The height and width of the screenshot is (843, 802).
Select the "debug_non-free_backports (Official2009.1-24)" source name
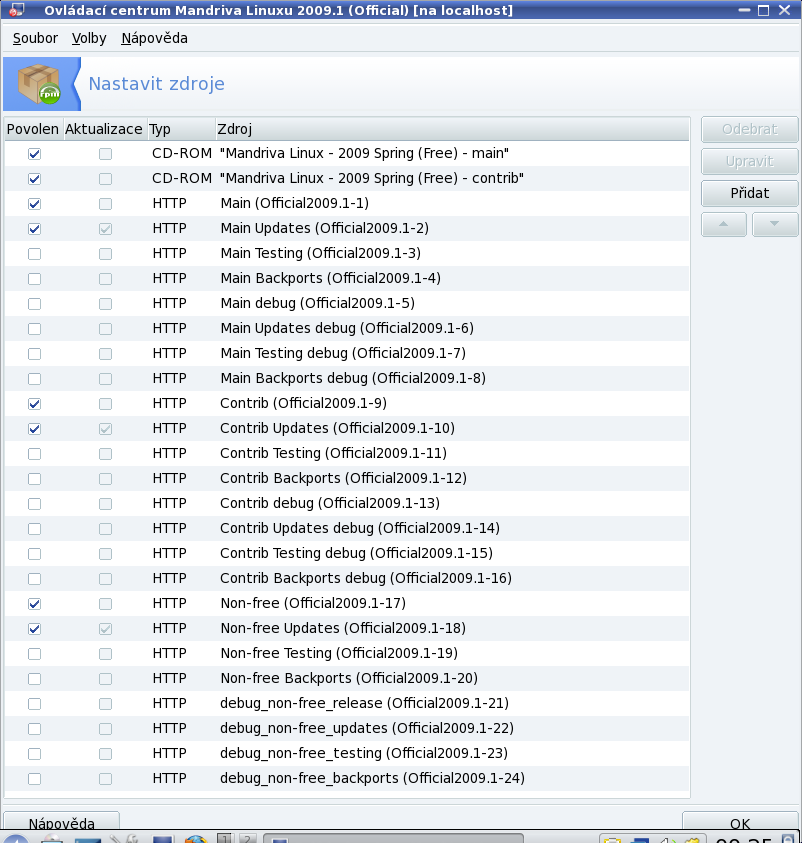(x=373, y=778)
